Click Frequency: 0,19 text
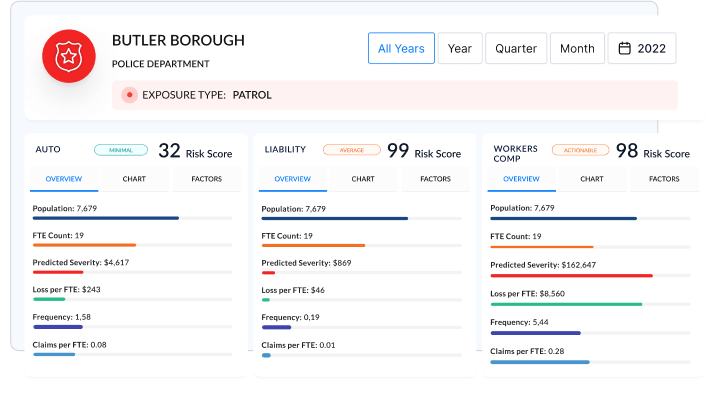Viewport: 723px width, 397px height. (290, 317)
